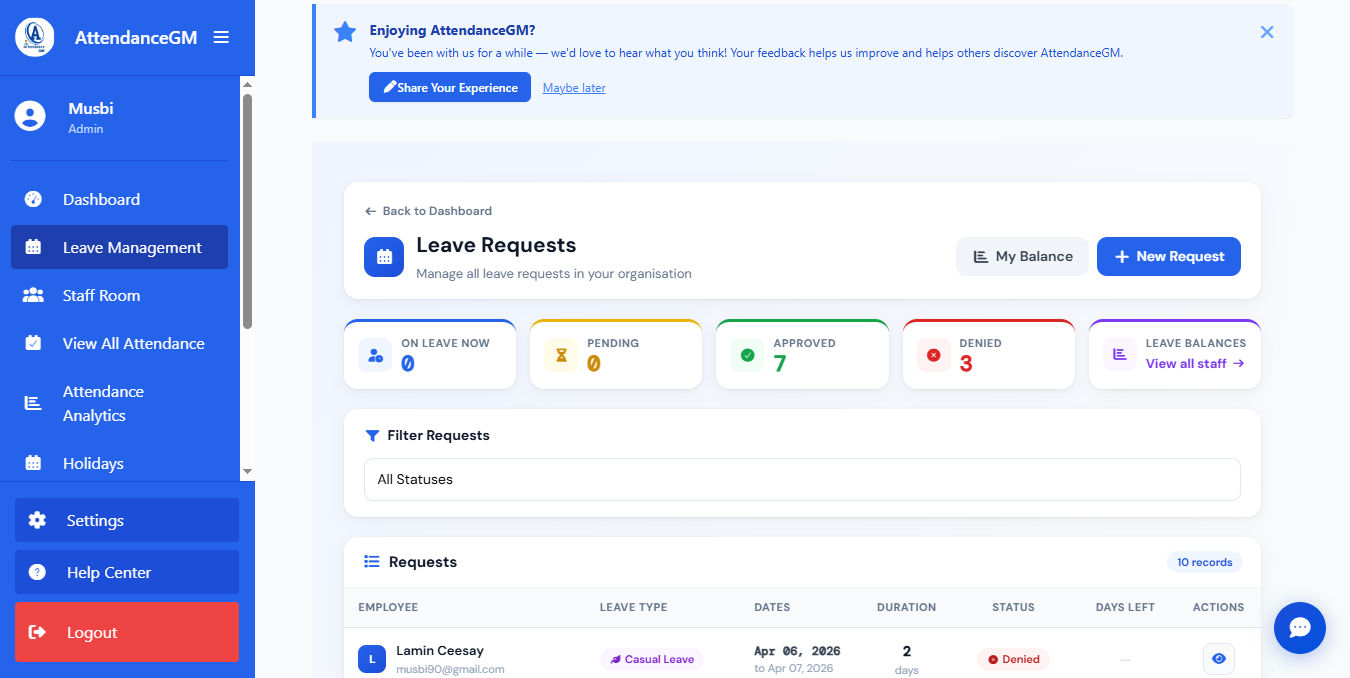The image size is (1350, 678).
Task: Click employee name Lamin Ceesay
Action: 440,651
